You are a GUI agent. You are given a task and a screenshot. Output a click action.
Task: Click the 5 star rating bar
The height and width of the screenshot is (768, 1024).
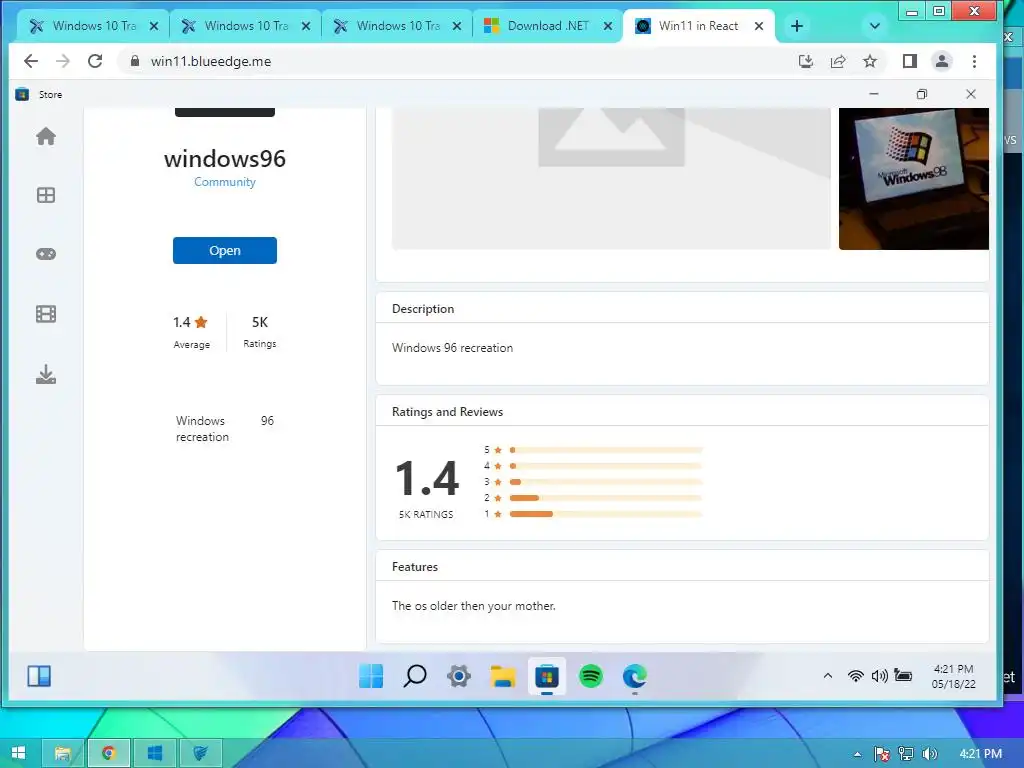605,450
